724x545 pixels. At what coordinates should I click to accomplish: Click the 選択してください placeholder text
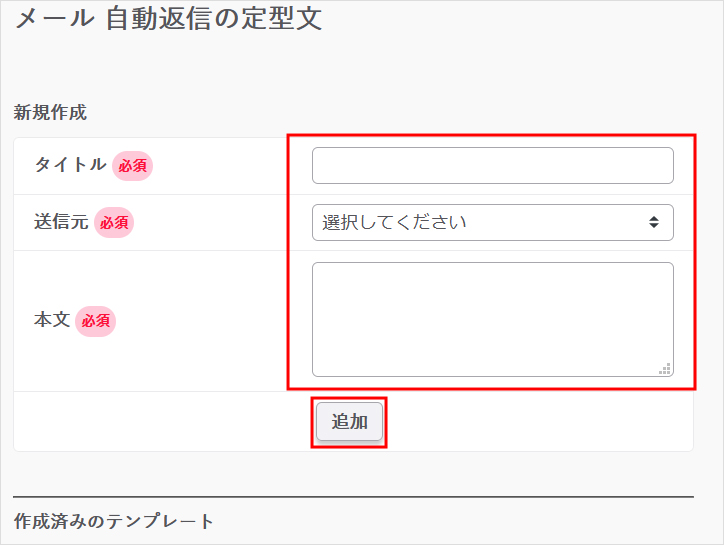coord(394,222)
